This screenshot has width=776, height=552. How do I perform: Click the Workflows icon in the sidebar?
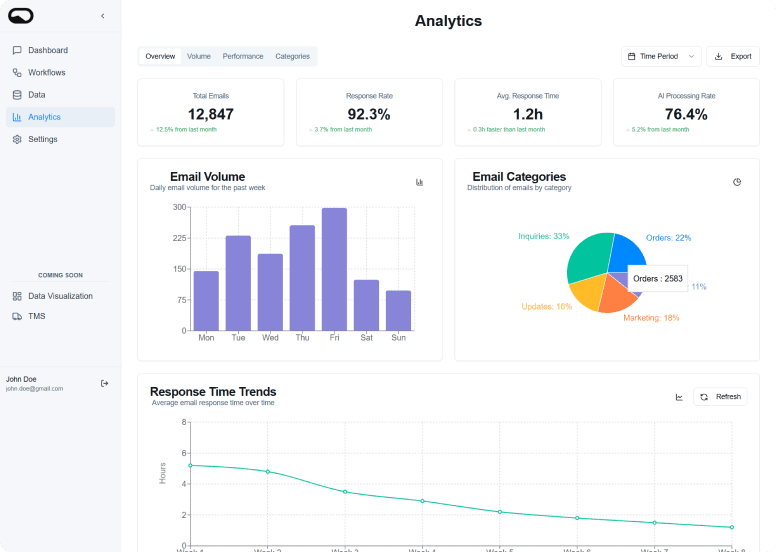pos(17,72)
